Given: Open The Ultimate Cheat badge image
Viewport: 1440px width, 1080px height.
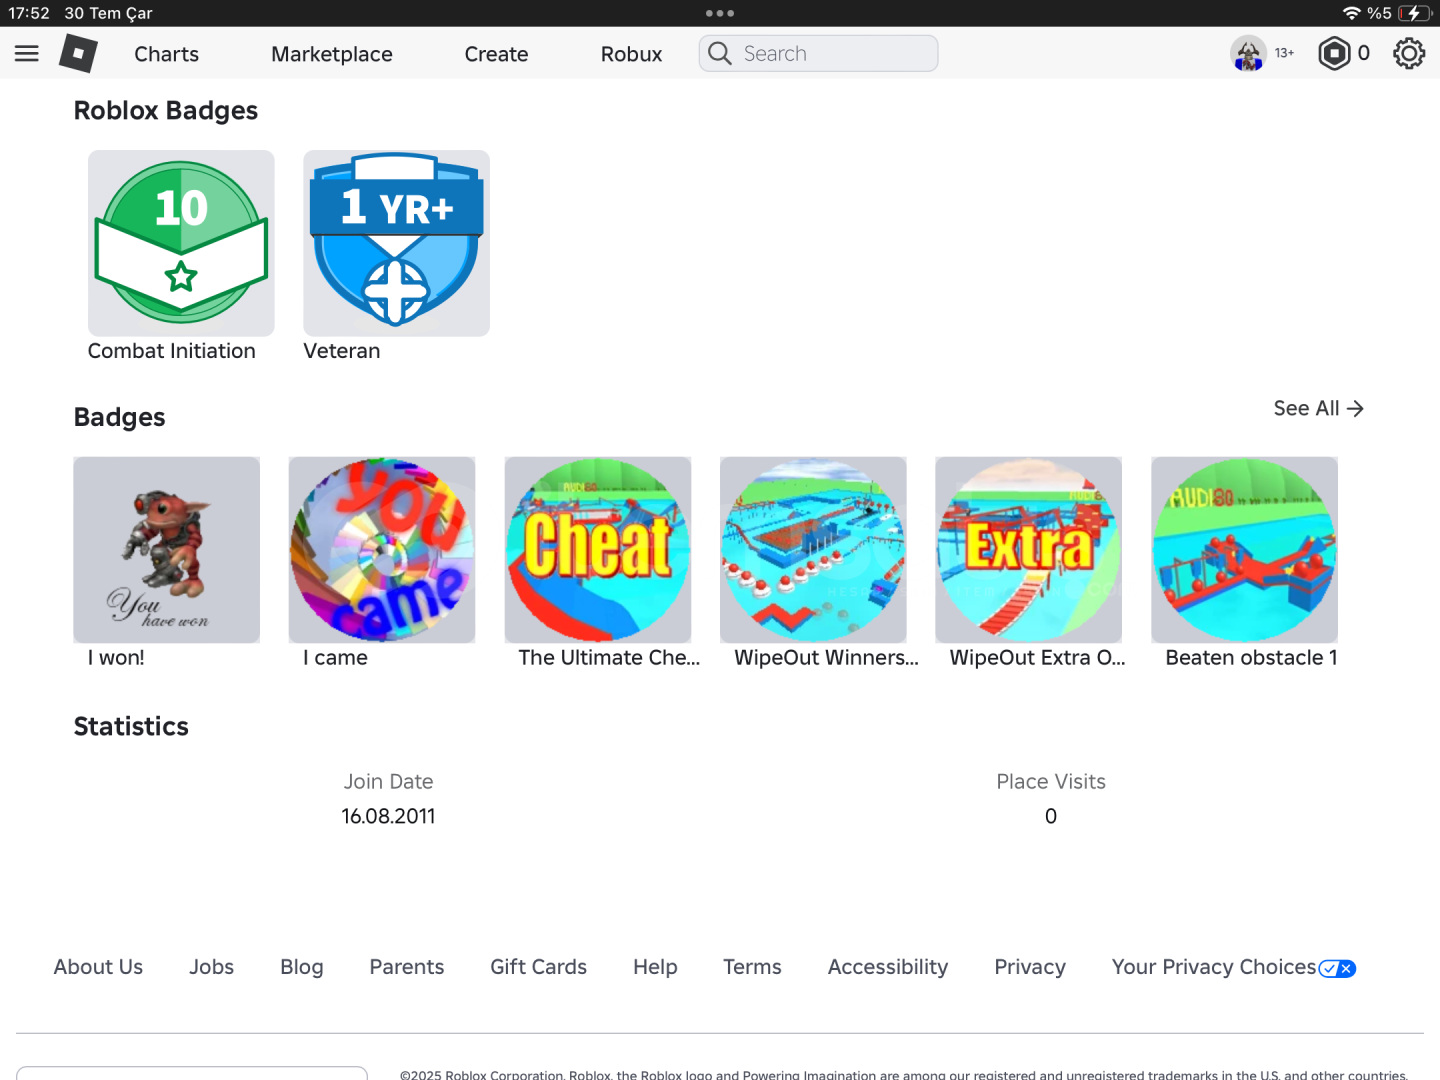Looking at the screenshot, I should [x=598, y=550].
